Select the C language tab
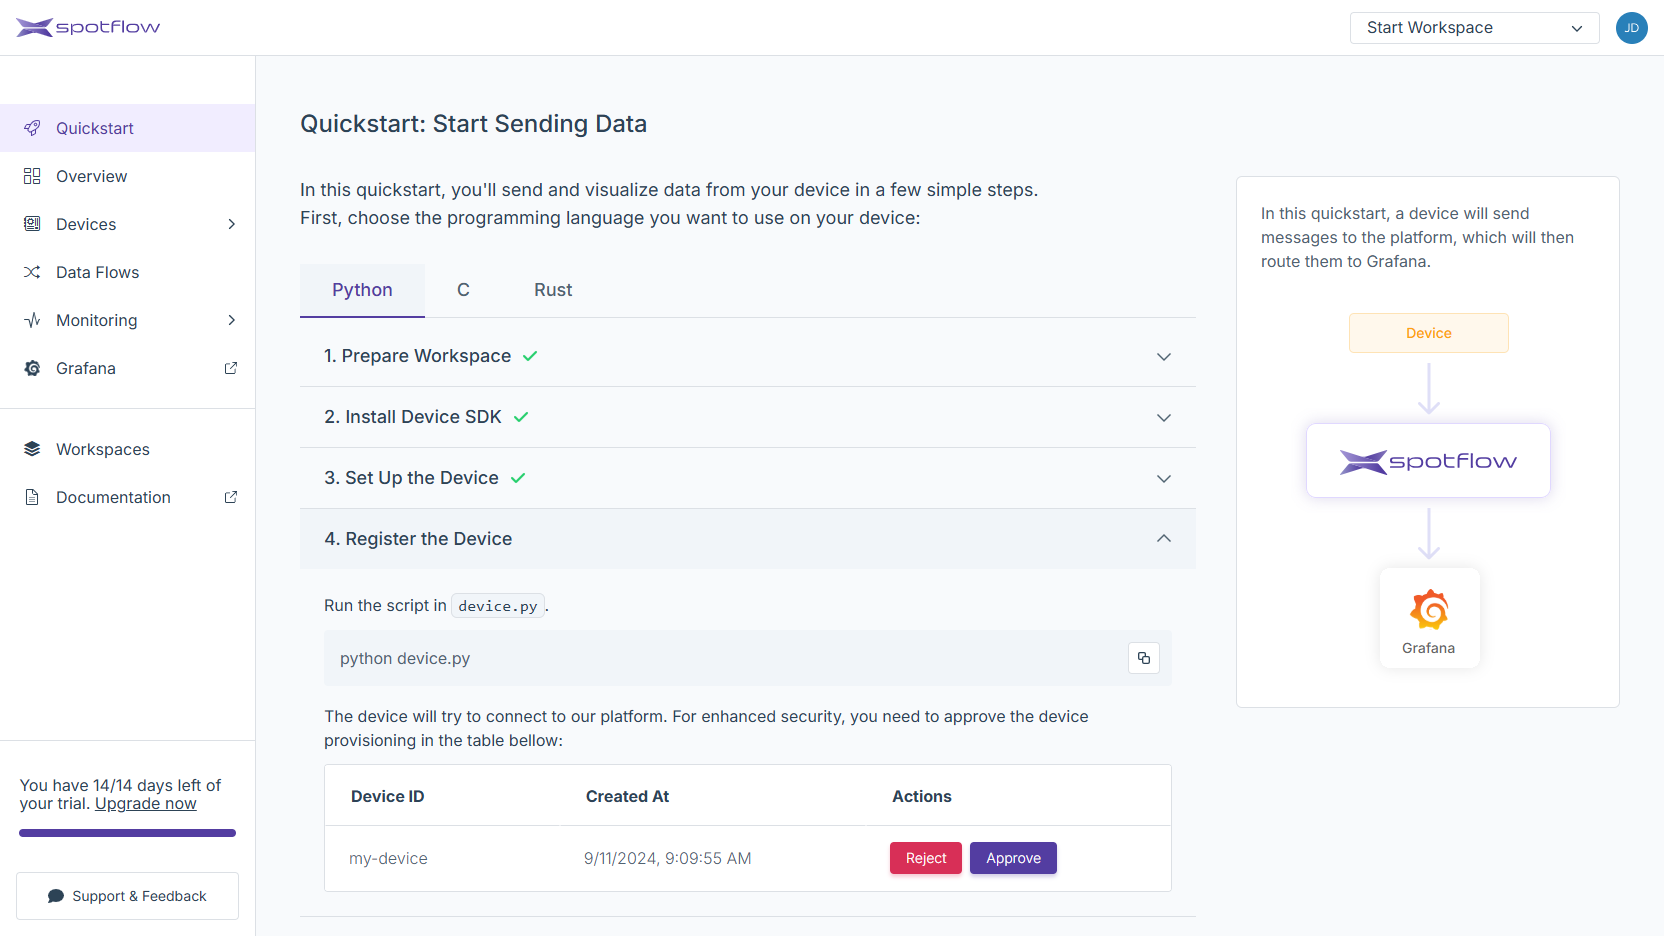This screenshot has height=936, width=1664. point(463,290)
